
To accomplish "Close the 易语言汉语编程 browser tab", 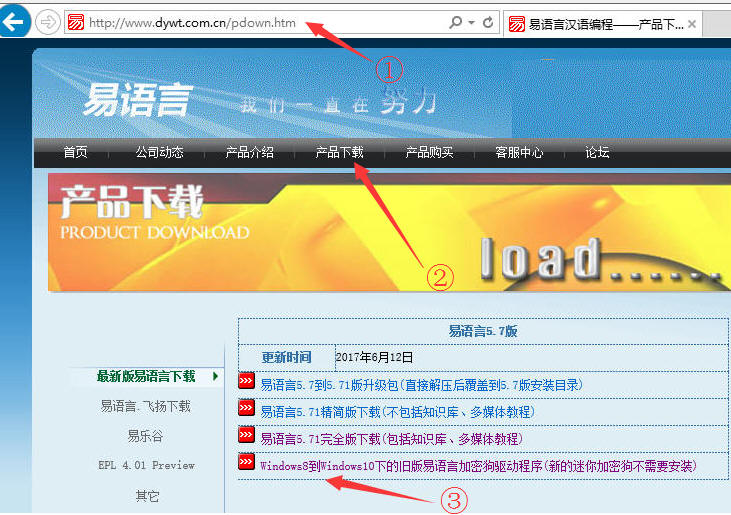I will point(692,24).
